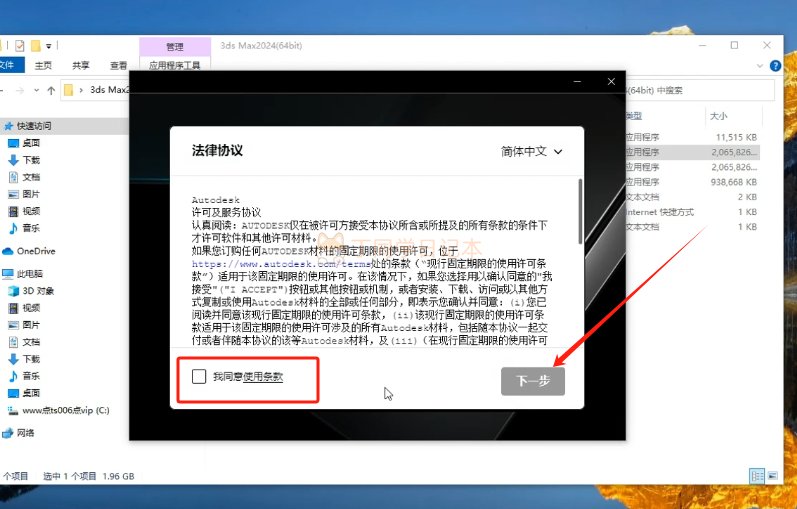
Task: Open the 共享 ribbon tab
Action: [81, 65]
